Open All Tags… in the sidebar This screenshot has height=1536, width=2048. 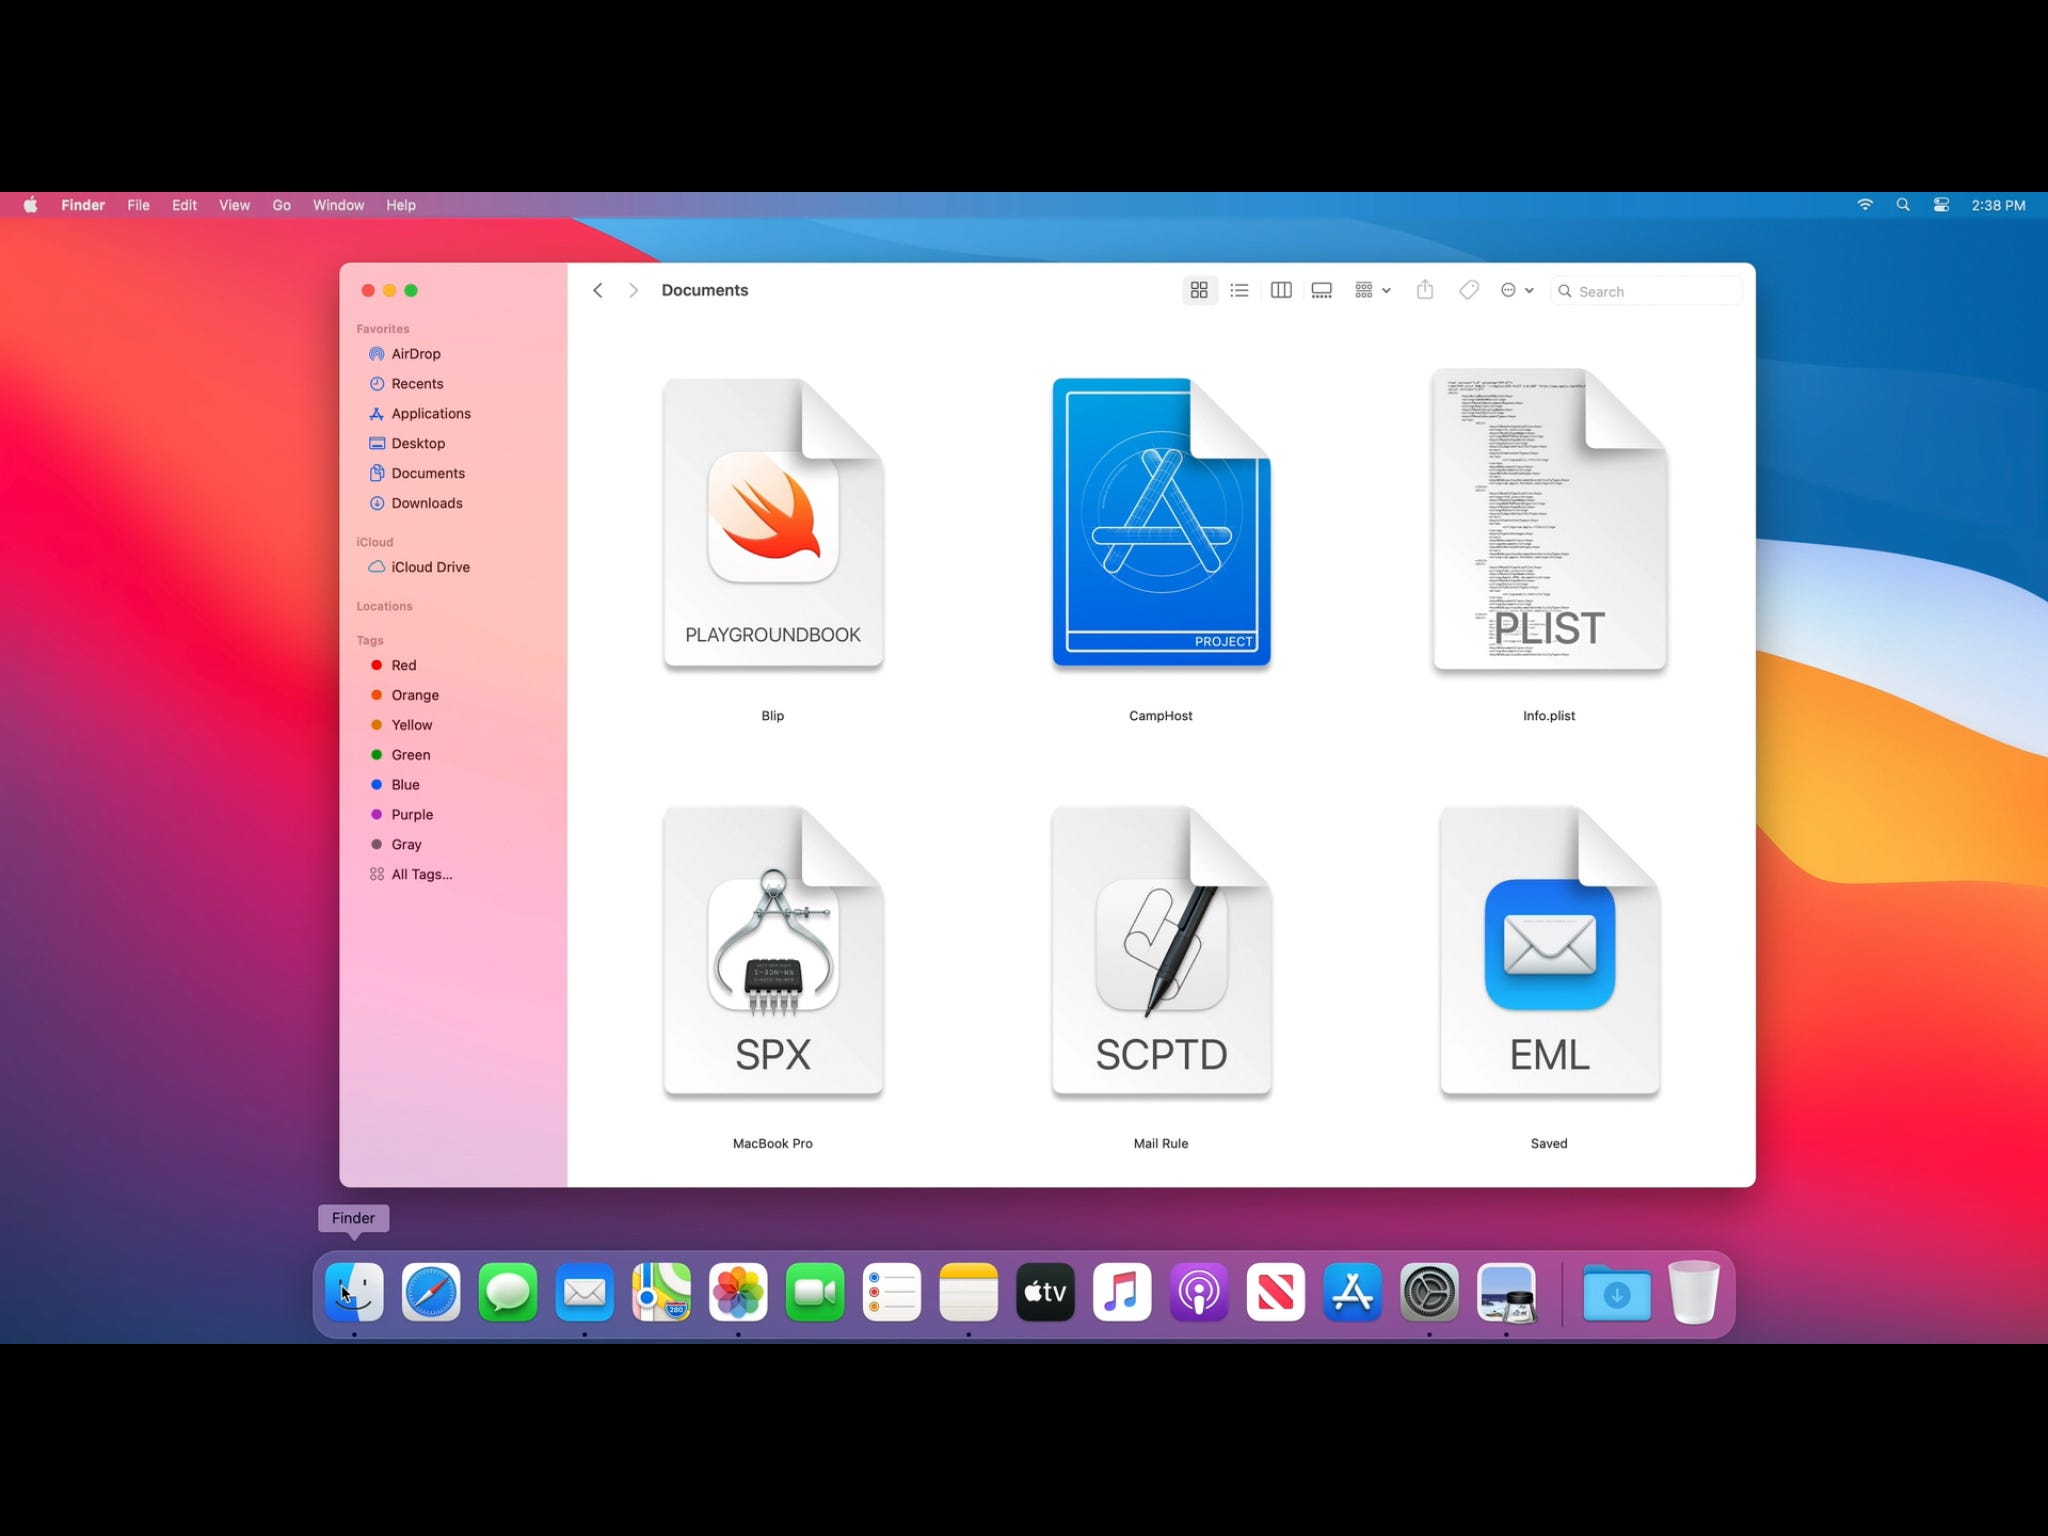pyautogui.click(x=410, y=875)
